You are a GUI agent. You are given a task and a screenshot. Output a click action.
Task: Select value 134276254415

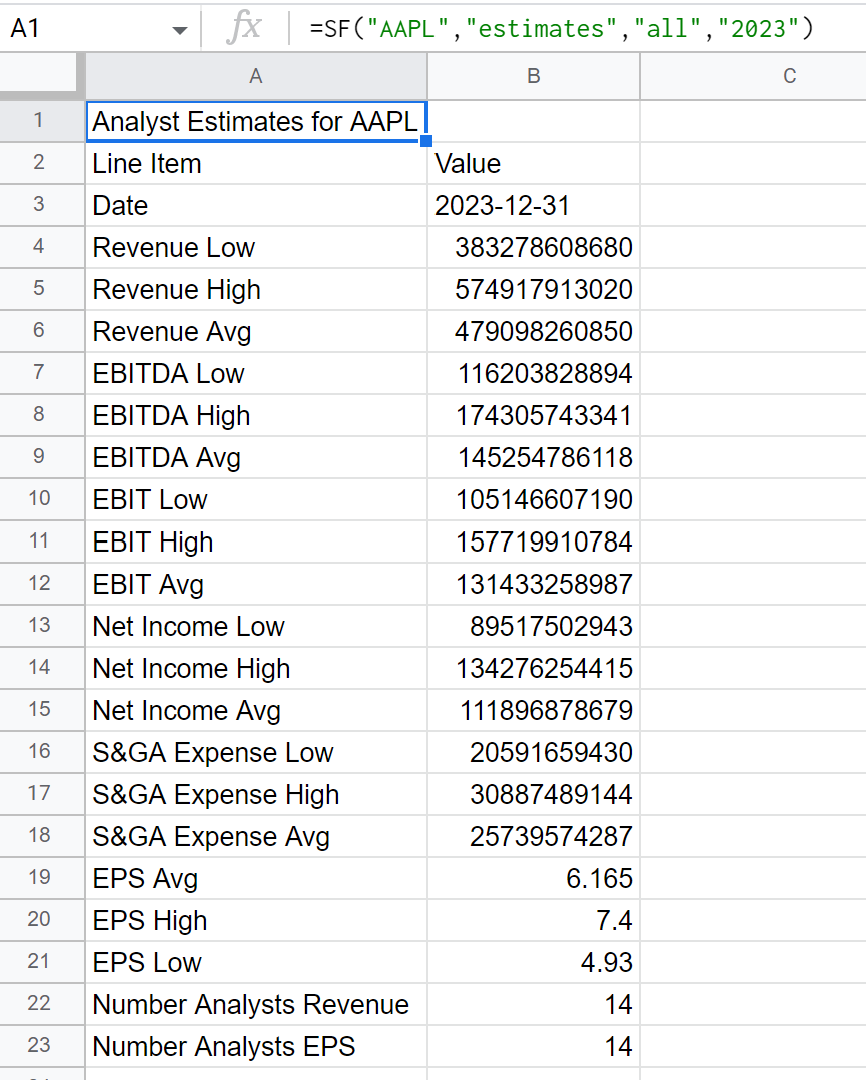[533, 668]
